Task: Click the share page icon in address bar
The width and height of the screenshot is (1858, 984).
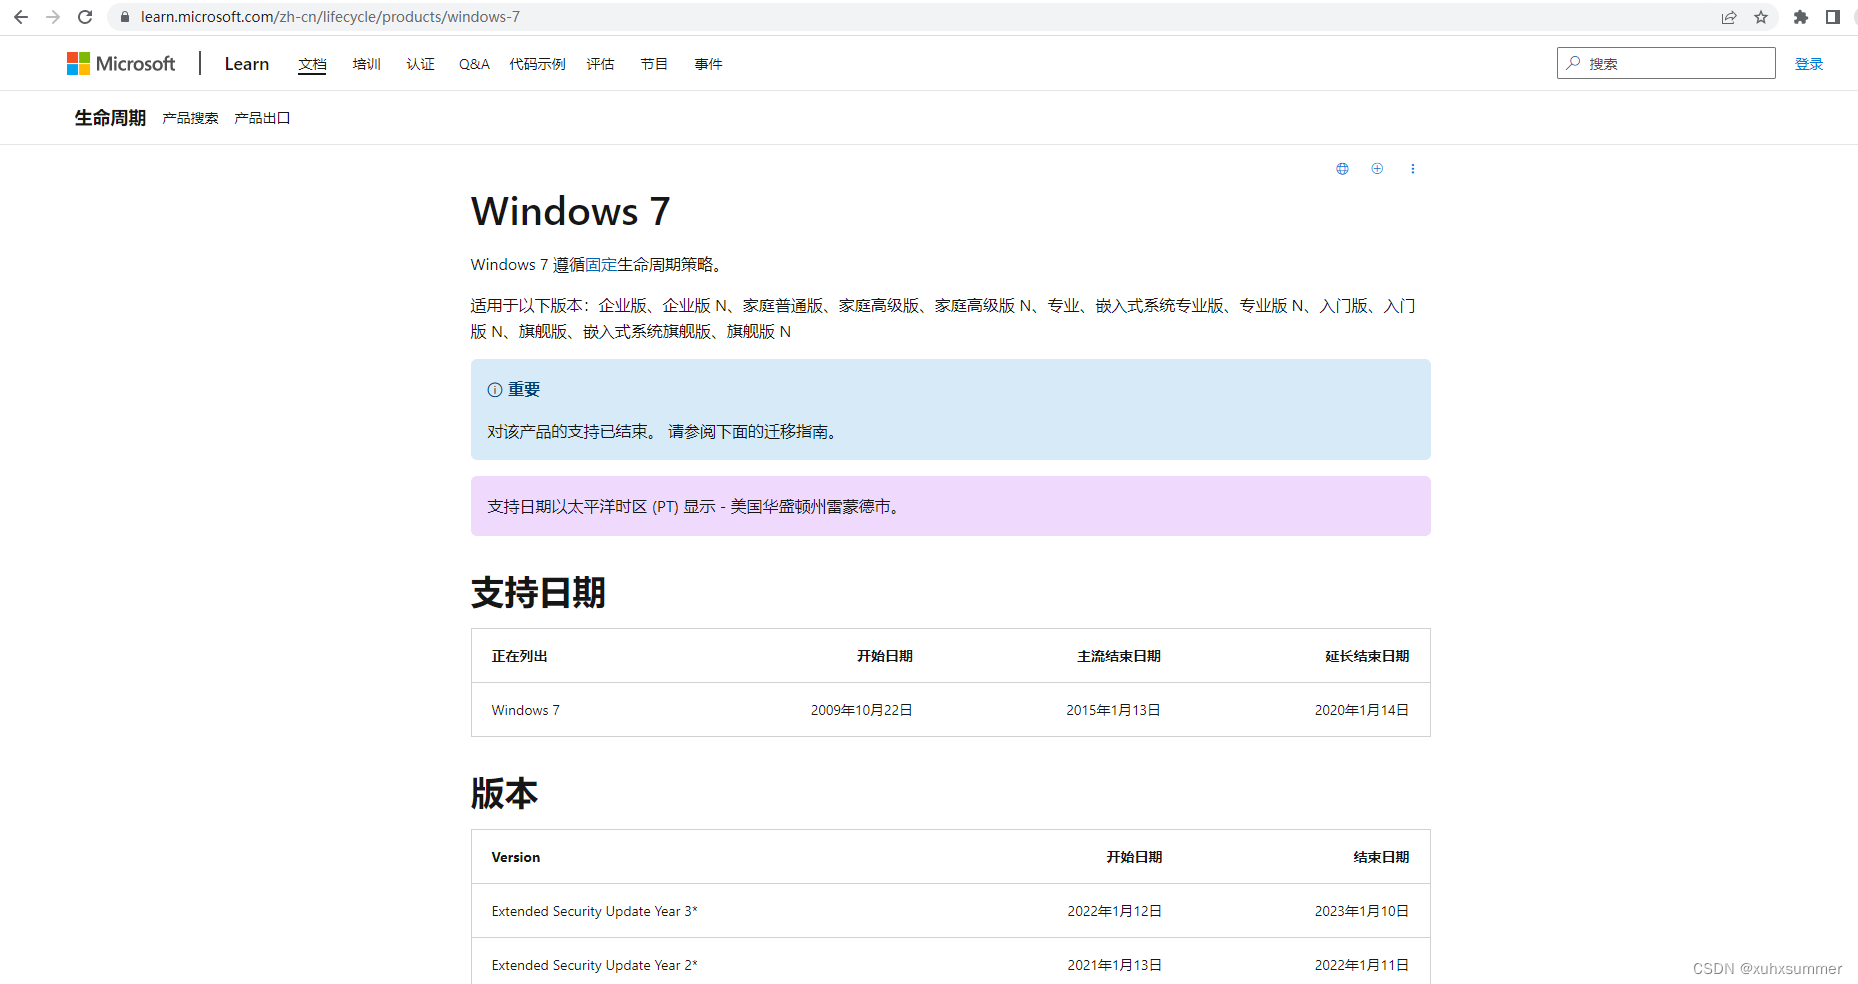Action: pos(1729,17)
